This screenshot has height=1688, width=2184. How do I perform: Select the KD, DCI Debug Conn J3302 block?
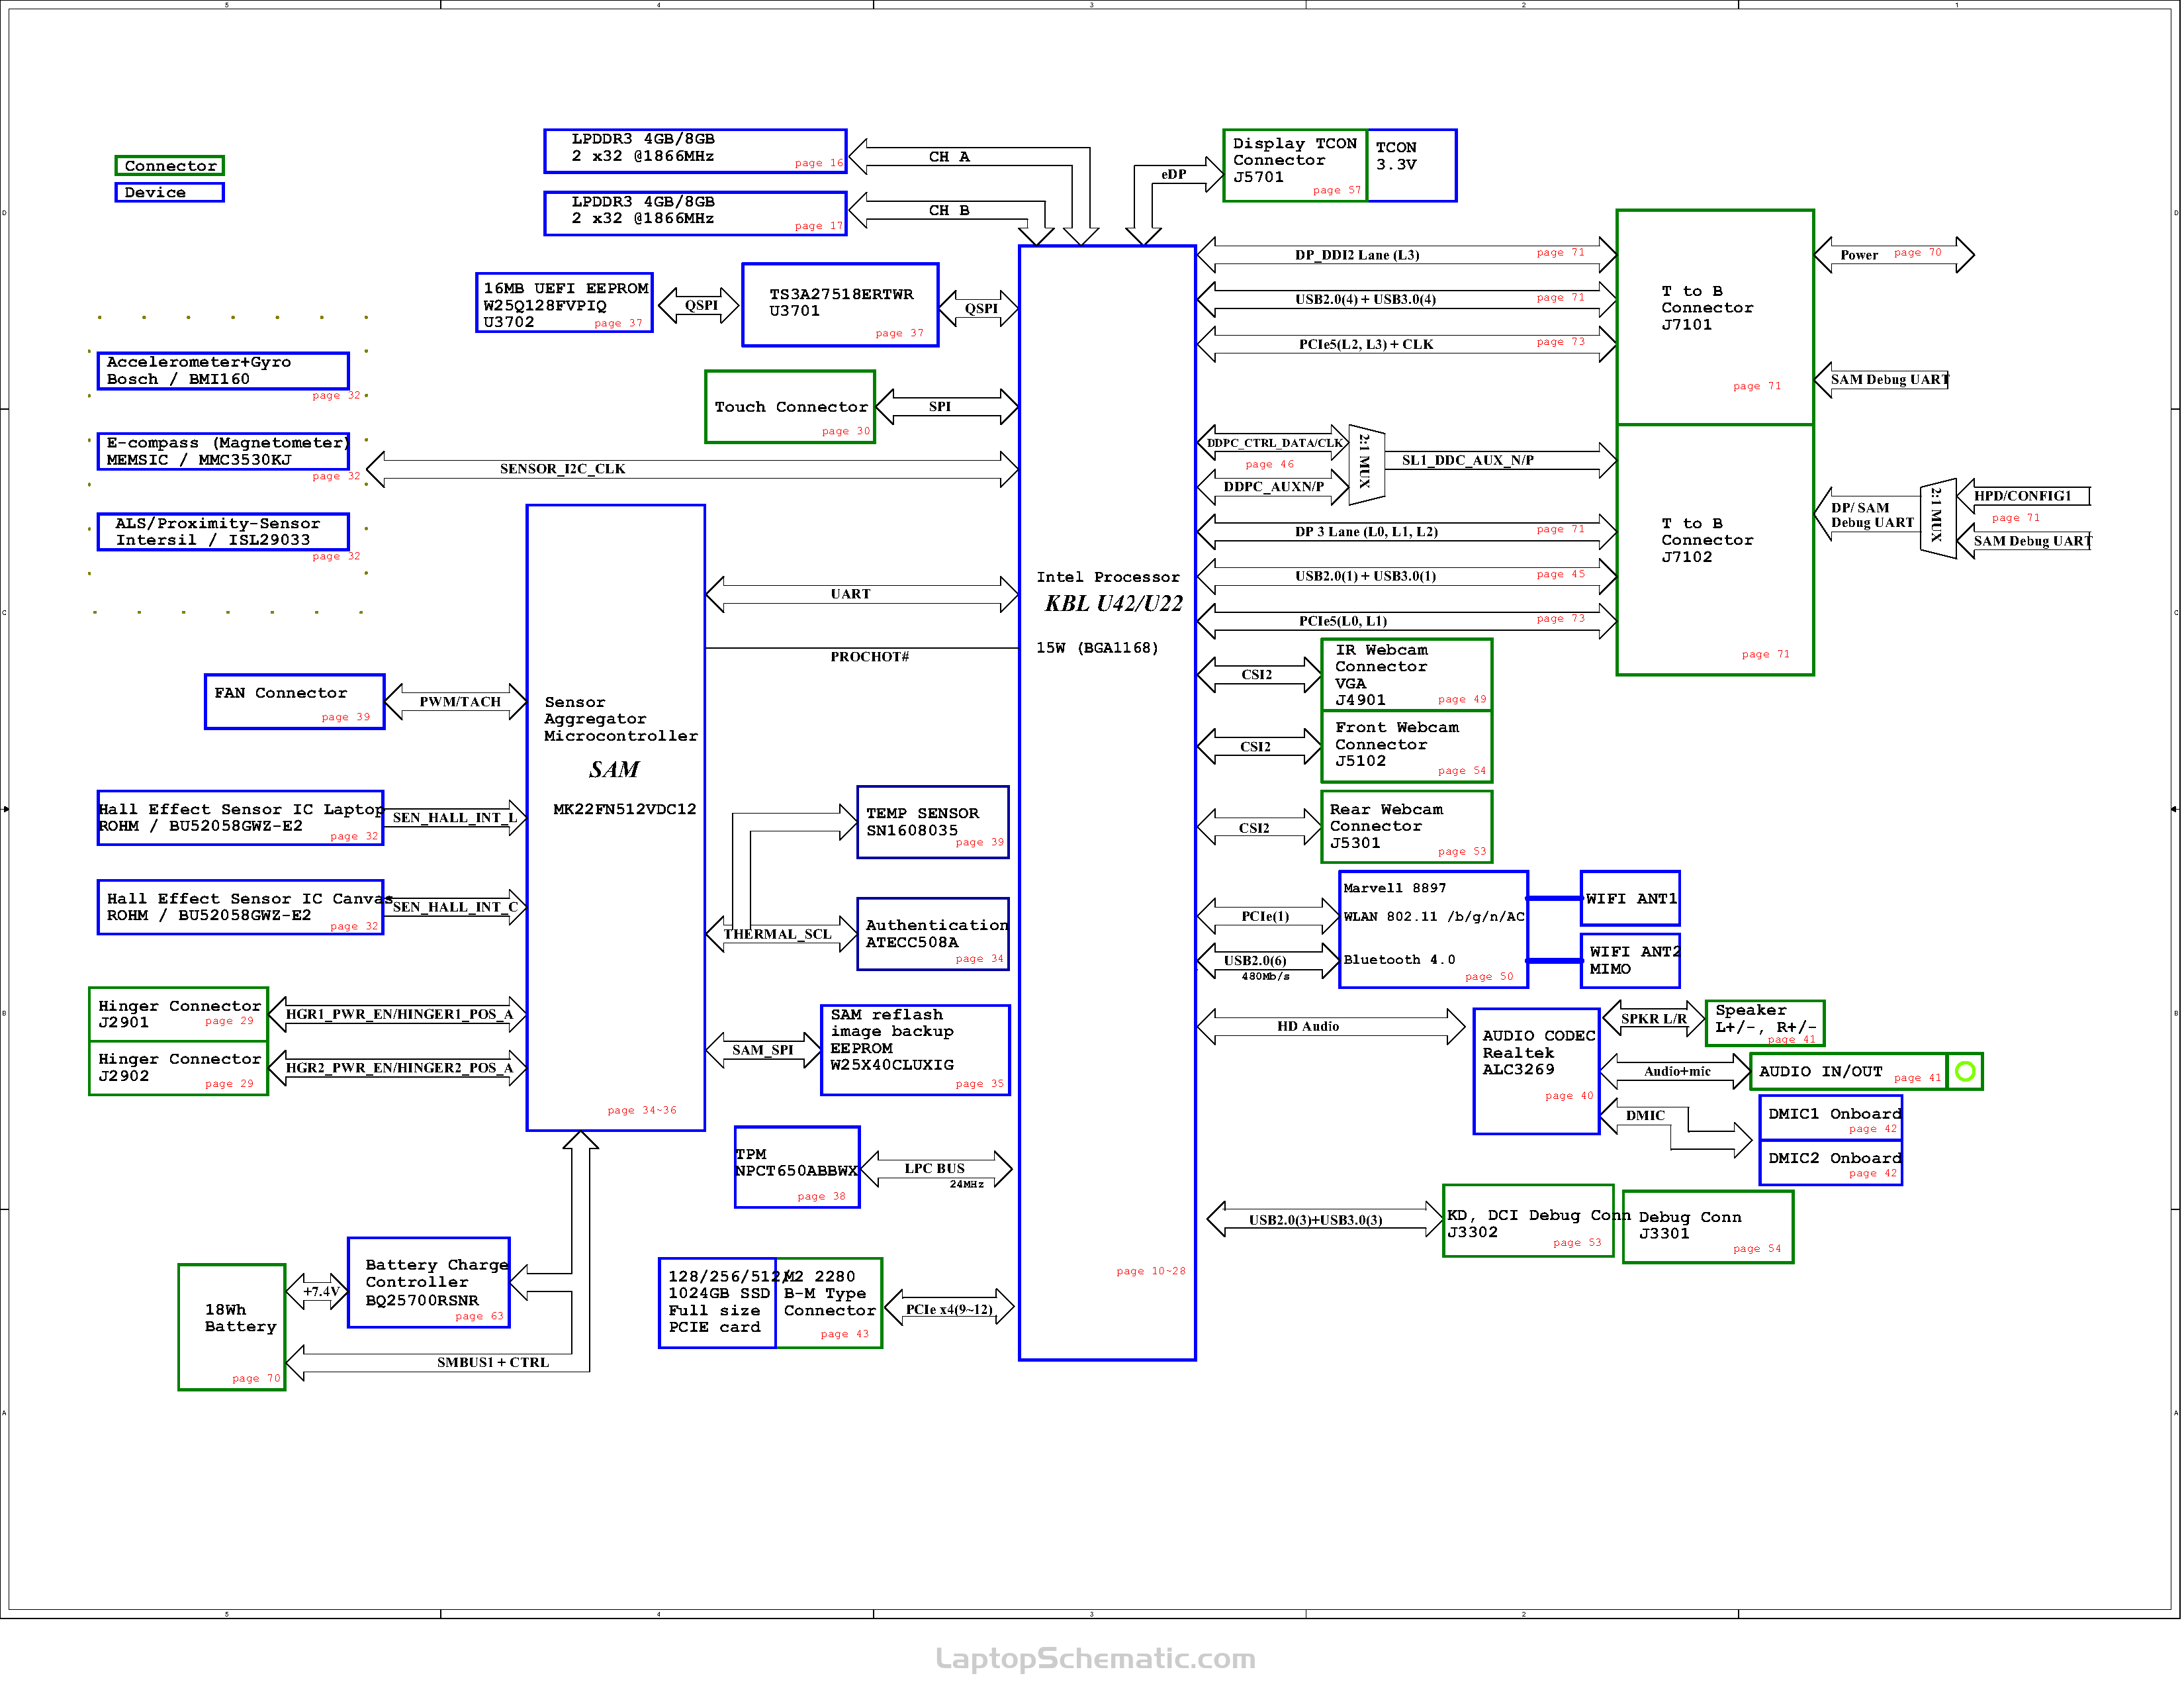[x=1528, y=1220]
